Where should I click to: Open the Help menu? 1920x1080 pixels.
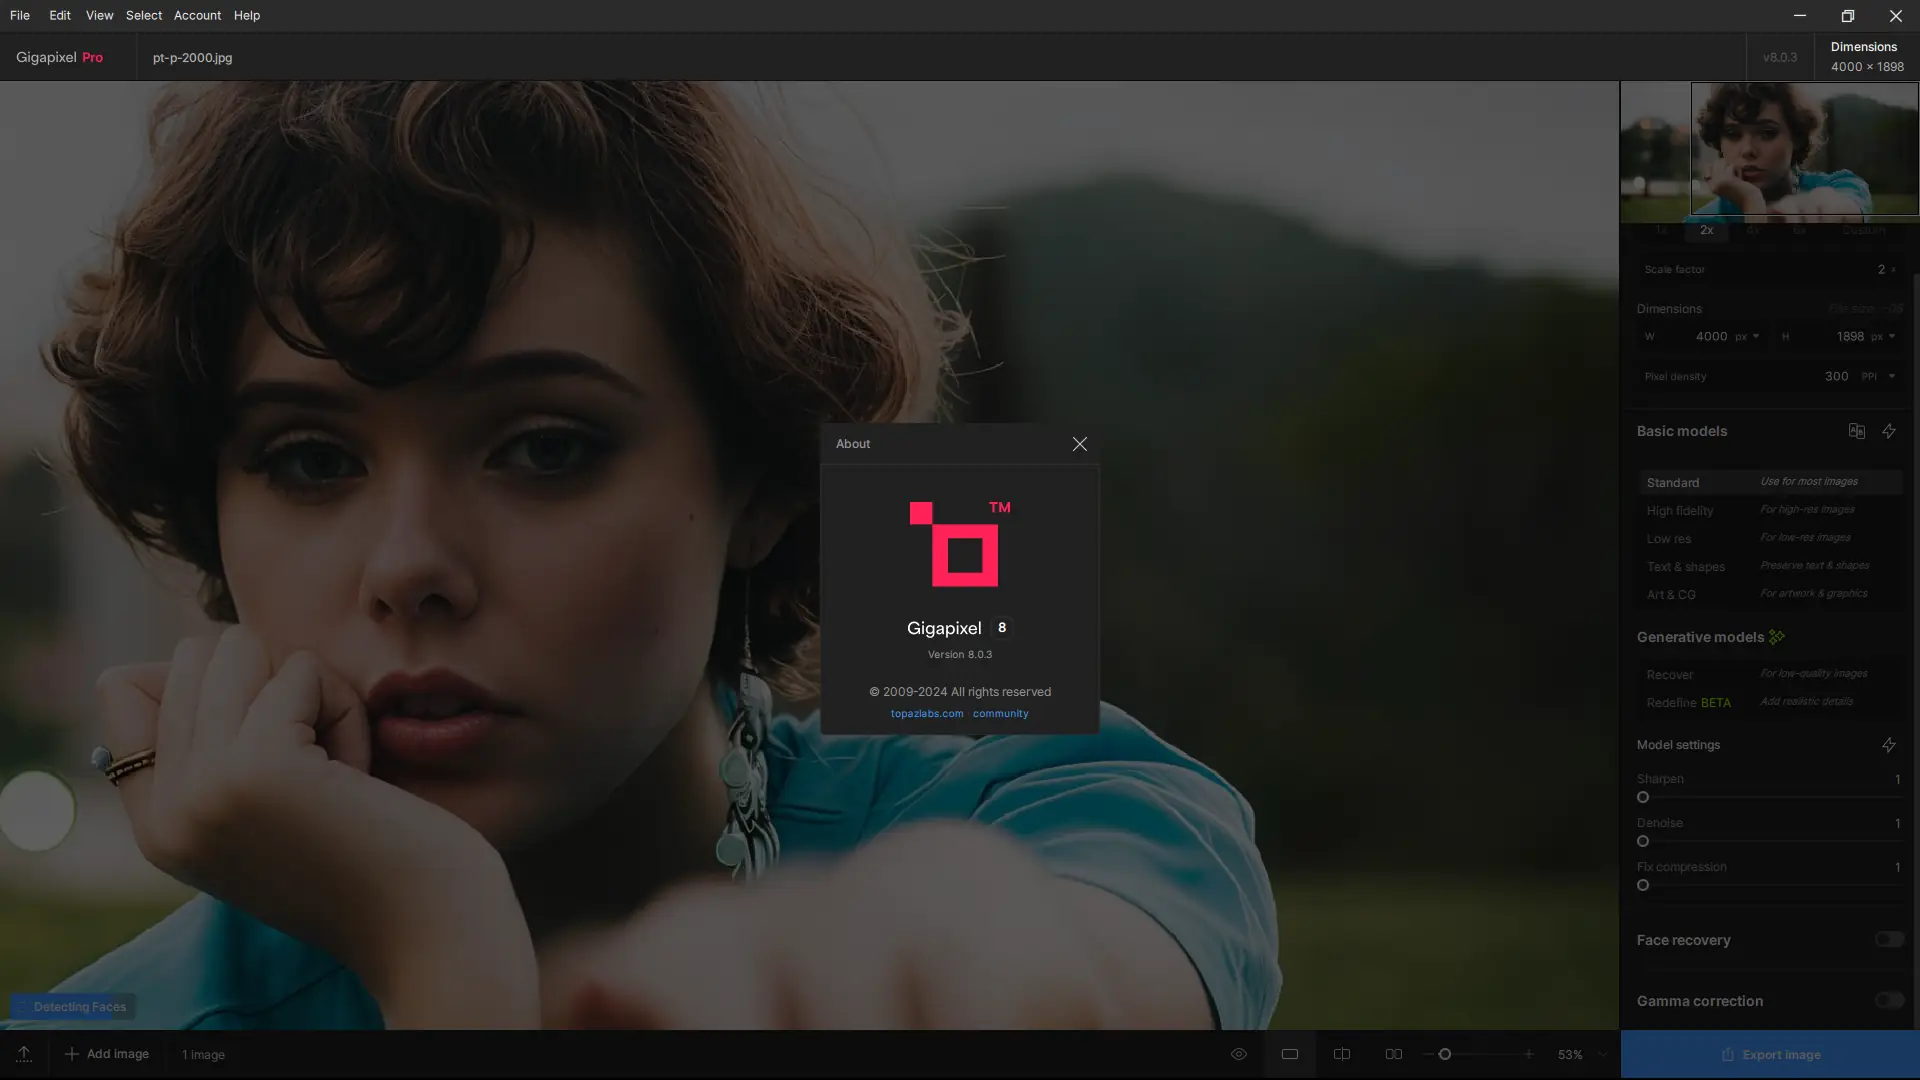point(246,15)
